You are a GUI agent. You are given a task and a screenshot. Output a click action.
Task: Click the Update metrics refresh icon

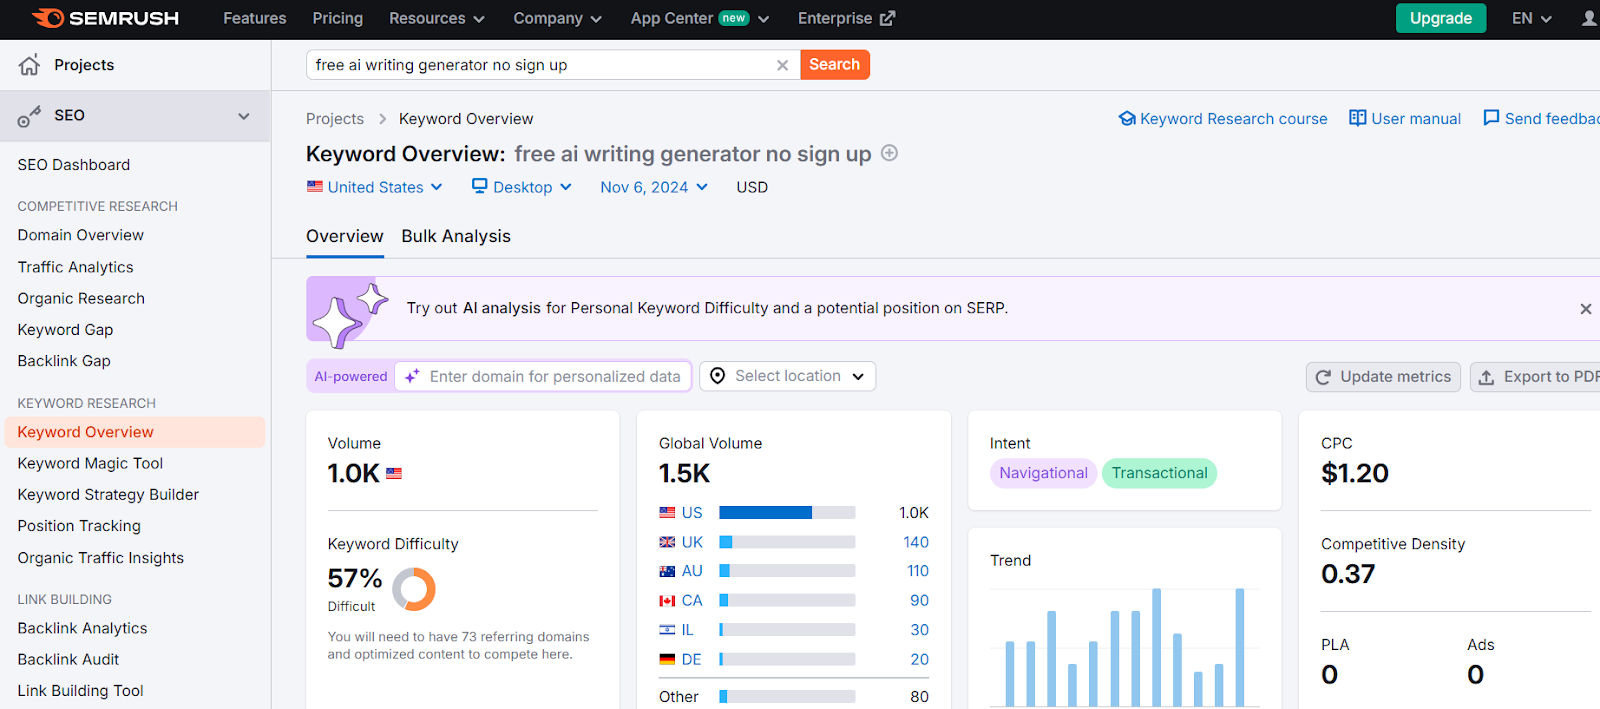1323,377
